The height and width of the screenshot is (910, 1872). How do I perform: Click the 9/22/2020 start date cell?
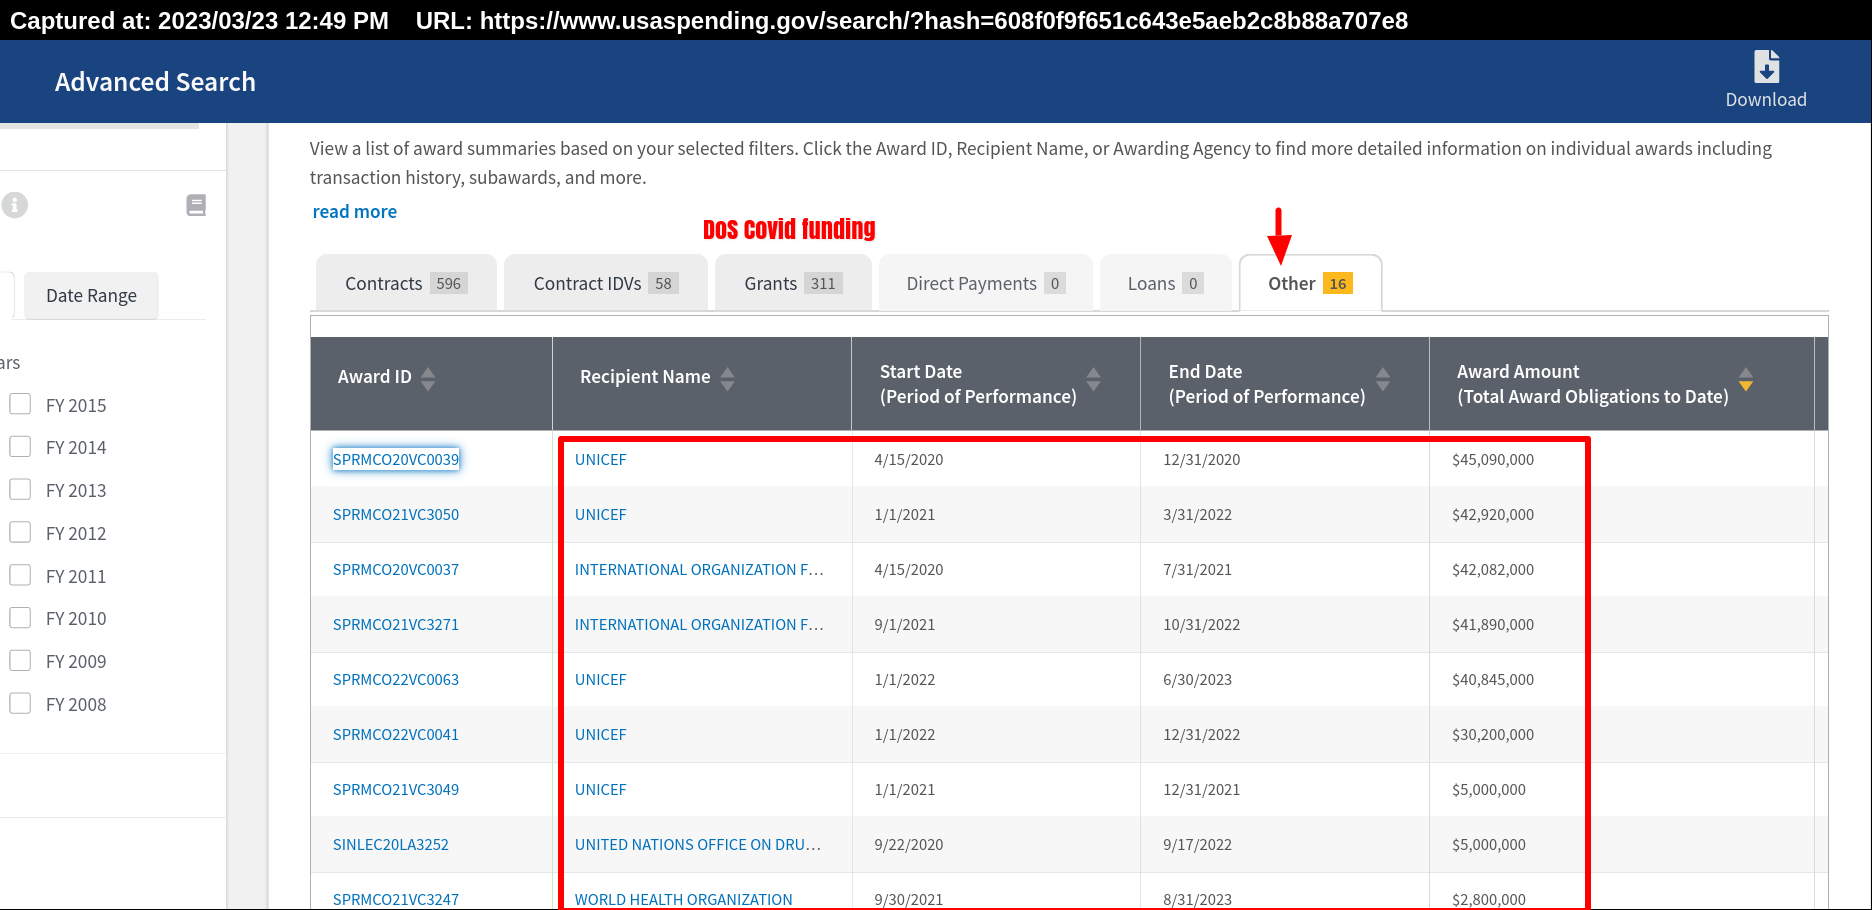tap(909, 844)
